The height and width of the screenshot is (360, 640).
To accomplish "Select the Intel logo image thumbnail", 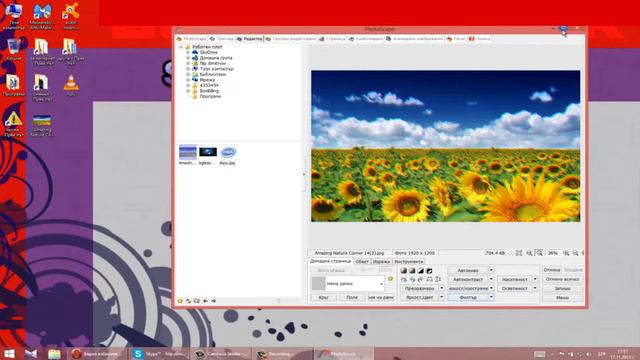I will click(228, 155).
